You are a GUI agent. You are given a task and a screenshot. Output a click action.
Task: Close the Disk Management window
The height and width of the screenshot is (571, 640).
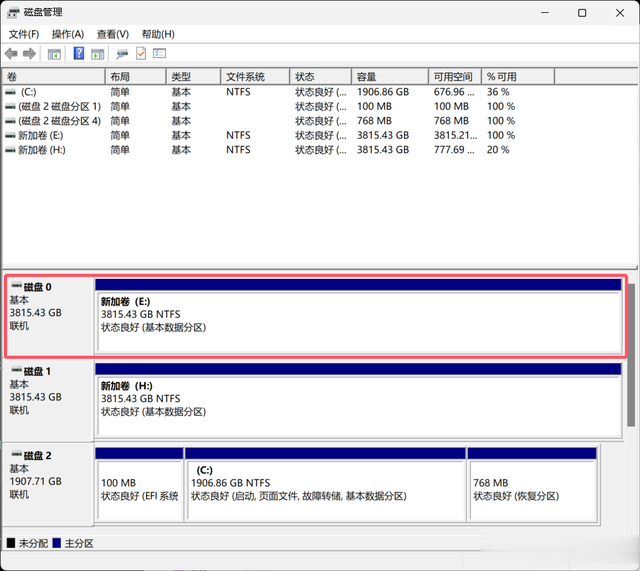[620, 13]
